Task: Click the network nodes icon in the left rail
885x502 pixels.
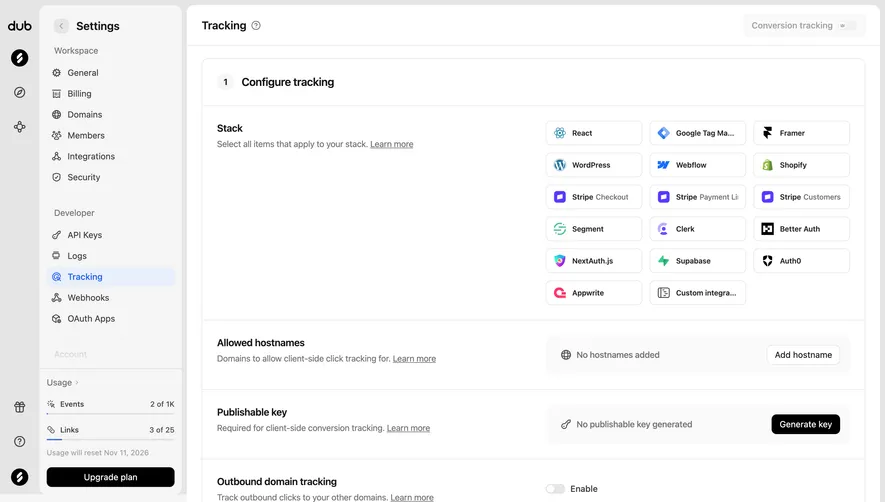Action: [x=20, y=127]
